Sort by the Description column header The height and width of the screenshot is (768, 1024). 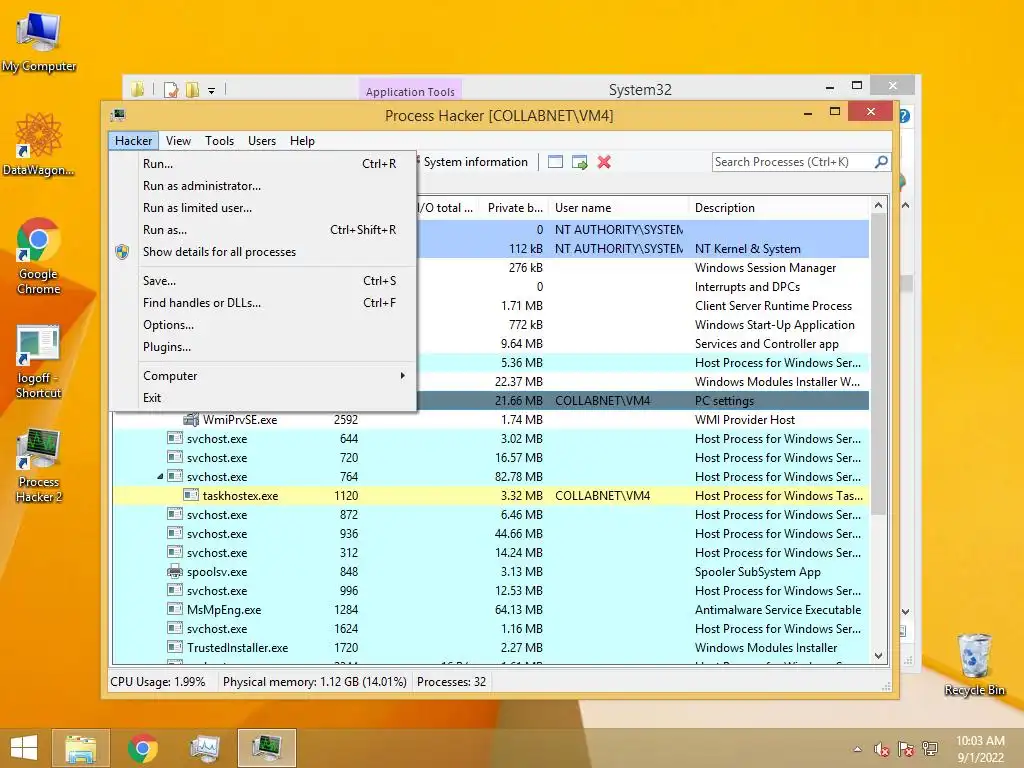point(779,208)
